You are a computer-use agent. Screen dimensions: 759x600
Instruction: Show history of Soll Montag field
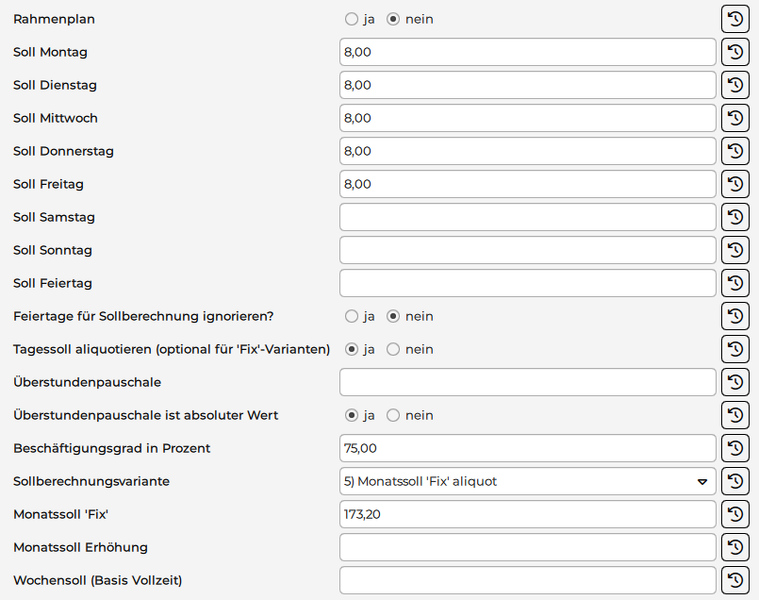click(x=735, y=52)
